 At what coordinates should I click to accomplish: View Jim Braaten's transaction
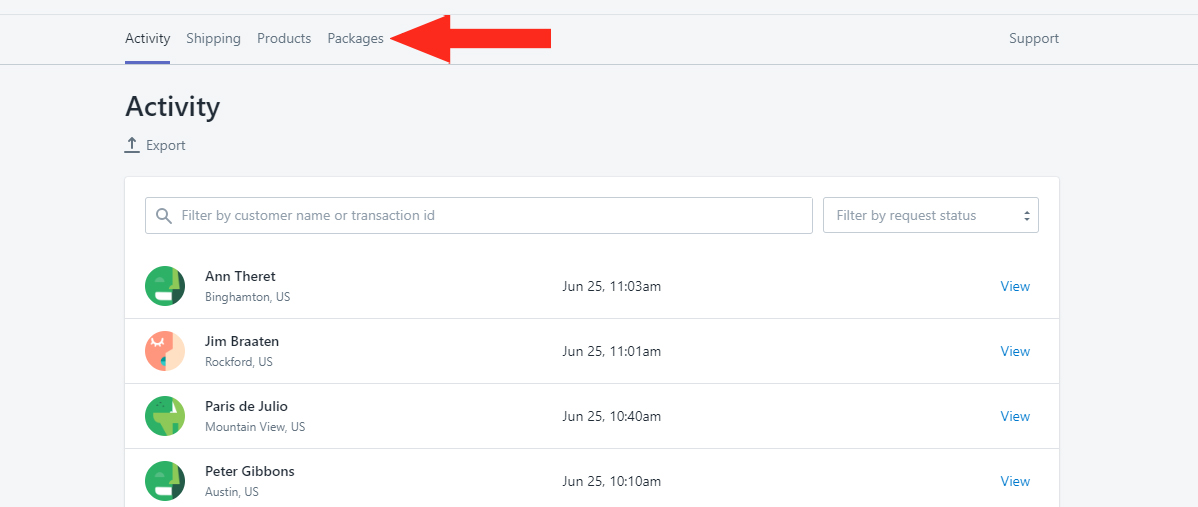pos(1015,351)
